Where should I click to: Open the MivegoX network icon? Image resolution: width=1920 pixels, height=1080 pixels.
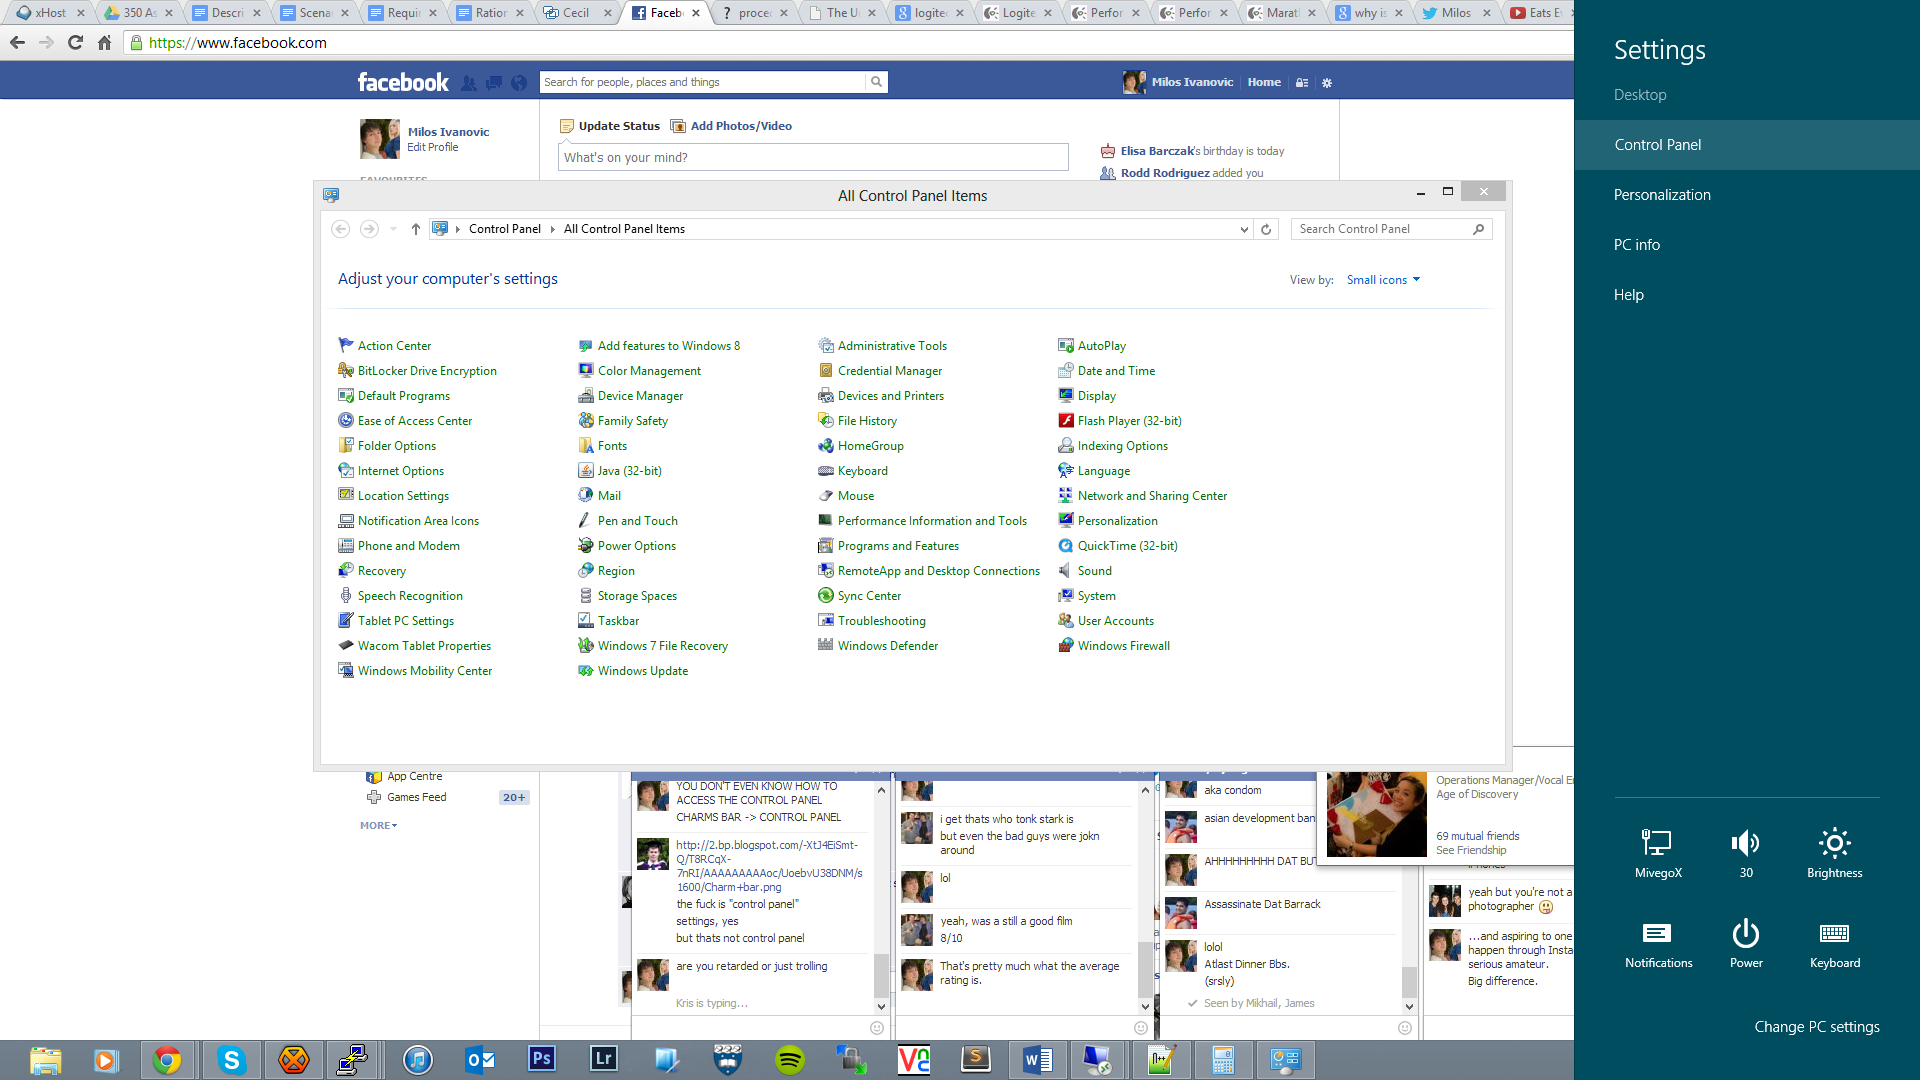[x=1657, y=845]
